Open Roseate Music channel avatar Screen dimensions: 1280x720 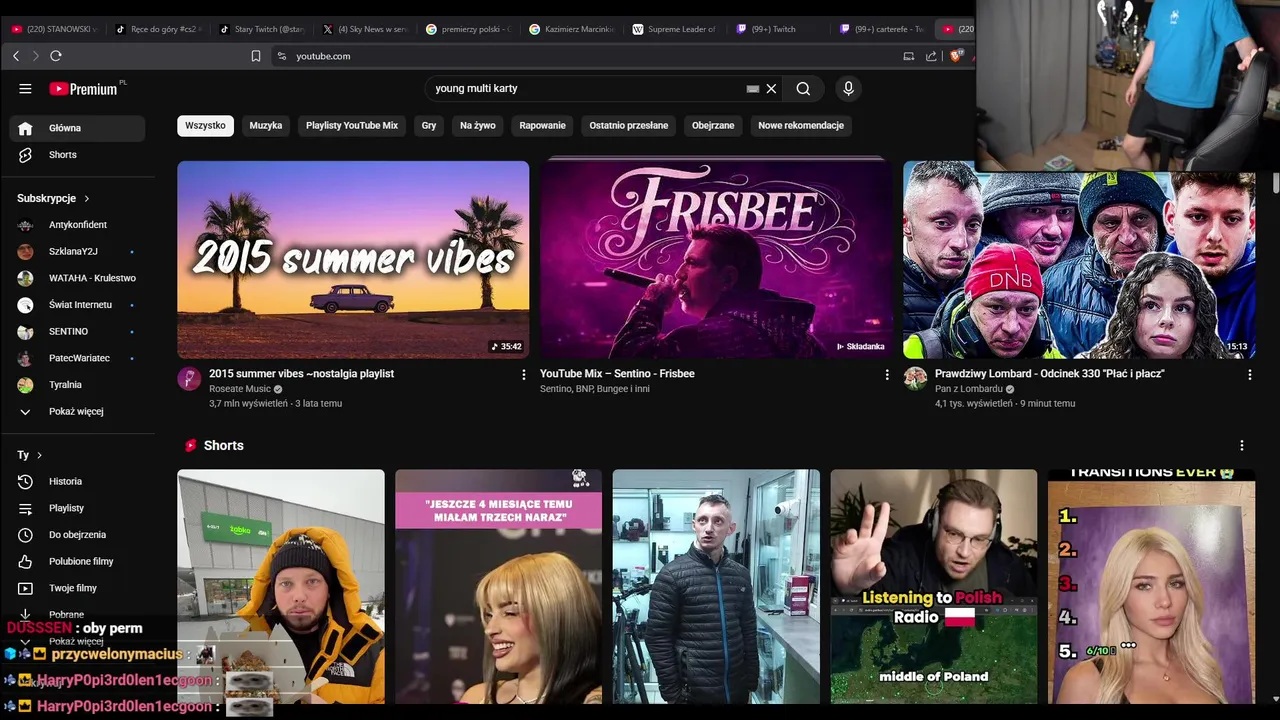[x=189, y=378]
